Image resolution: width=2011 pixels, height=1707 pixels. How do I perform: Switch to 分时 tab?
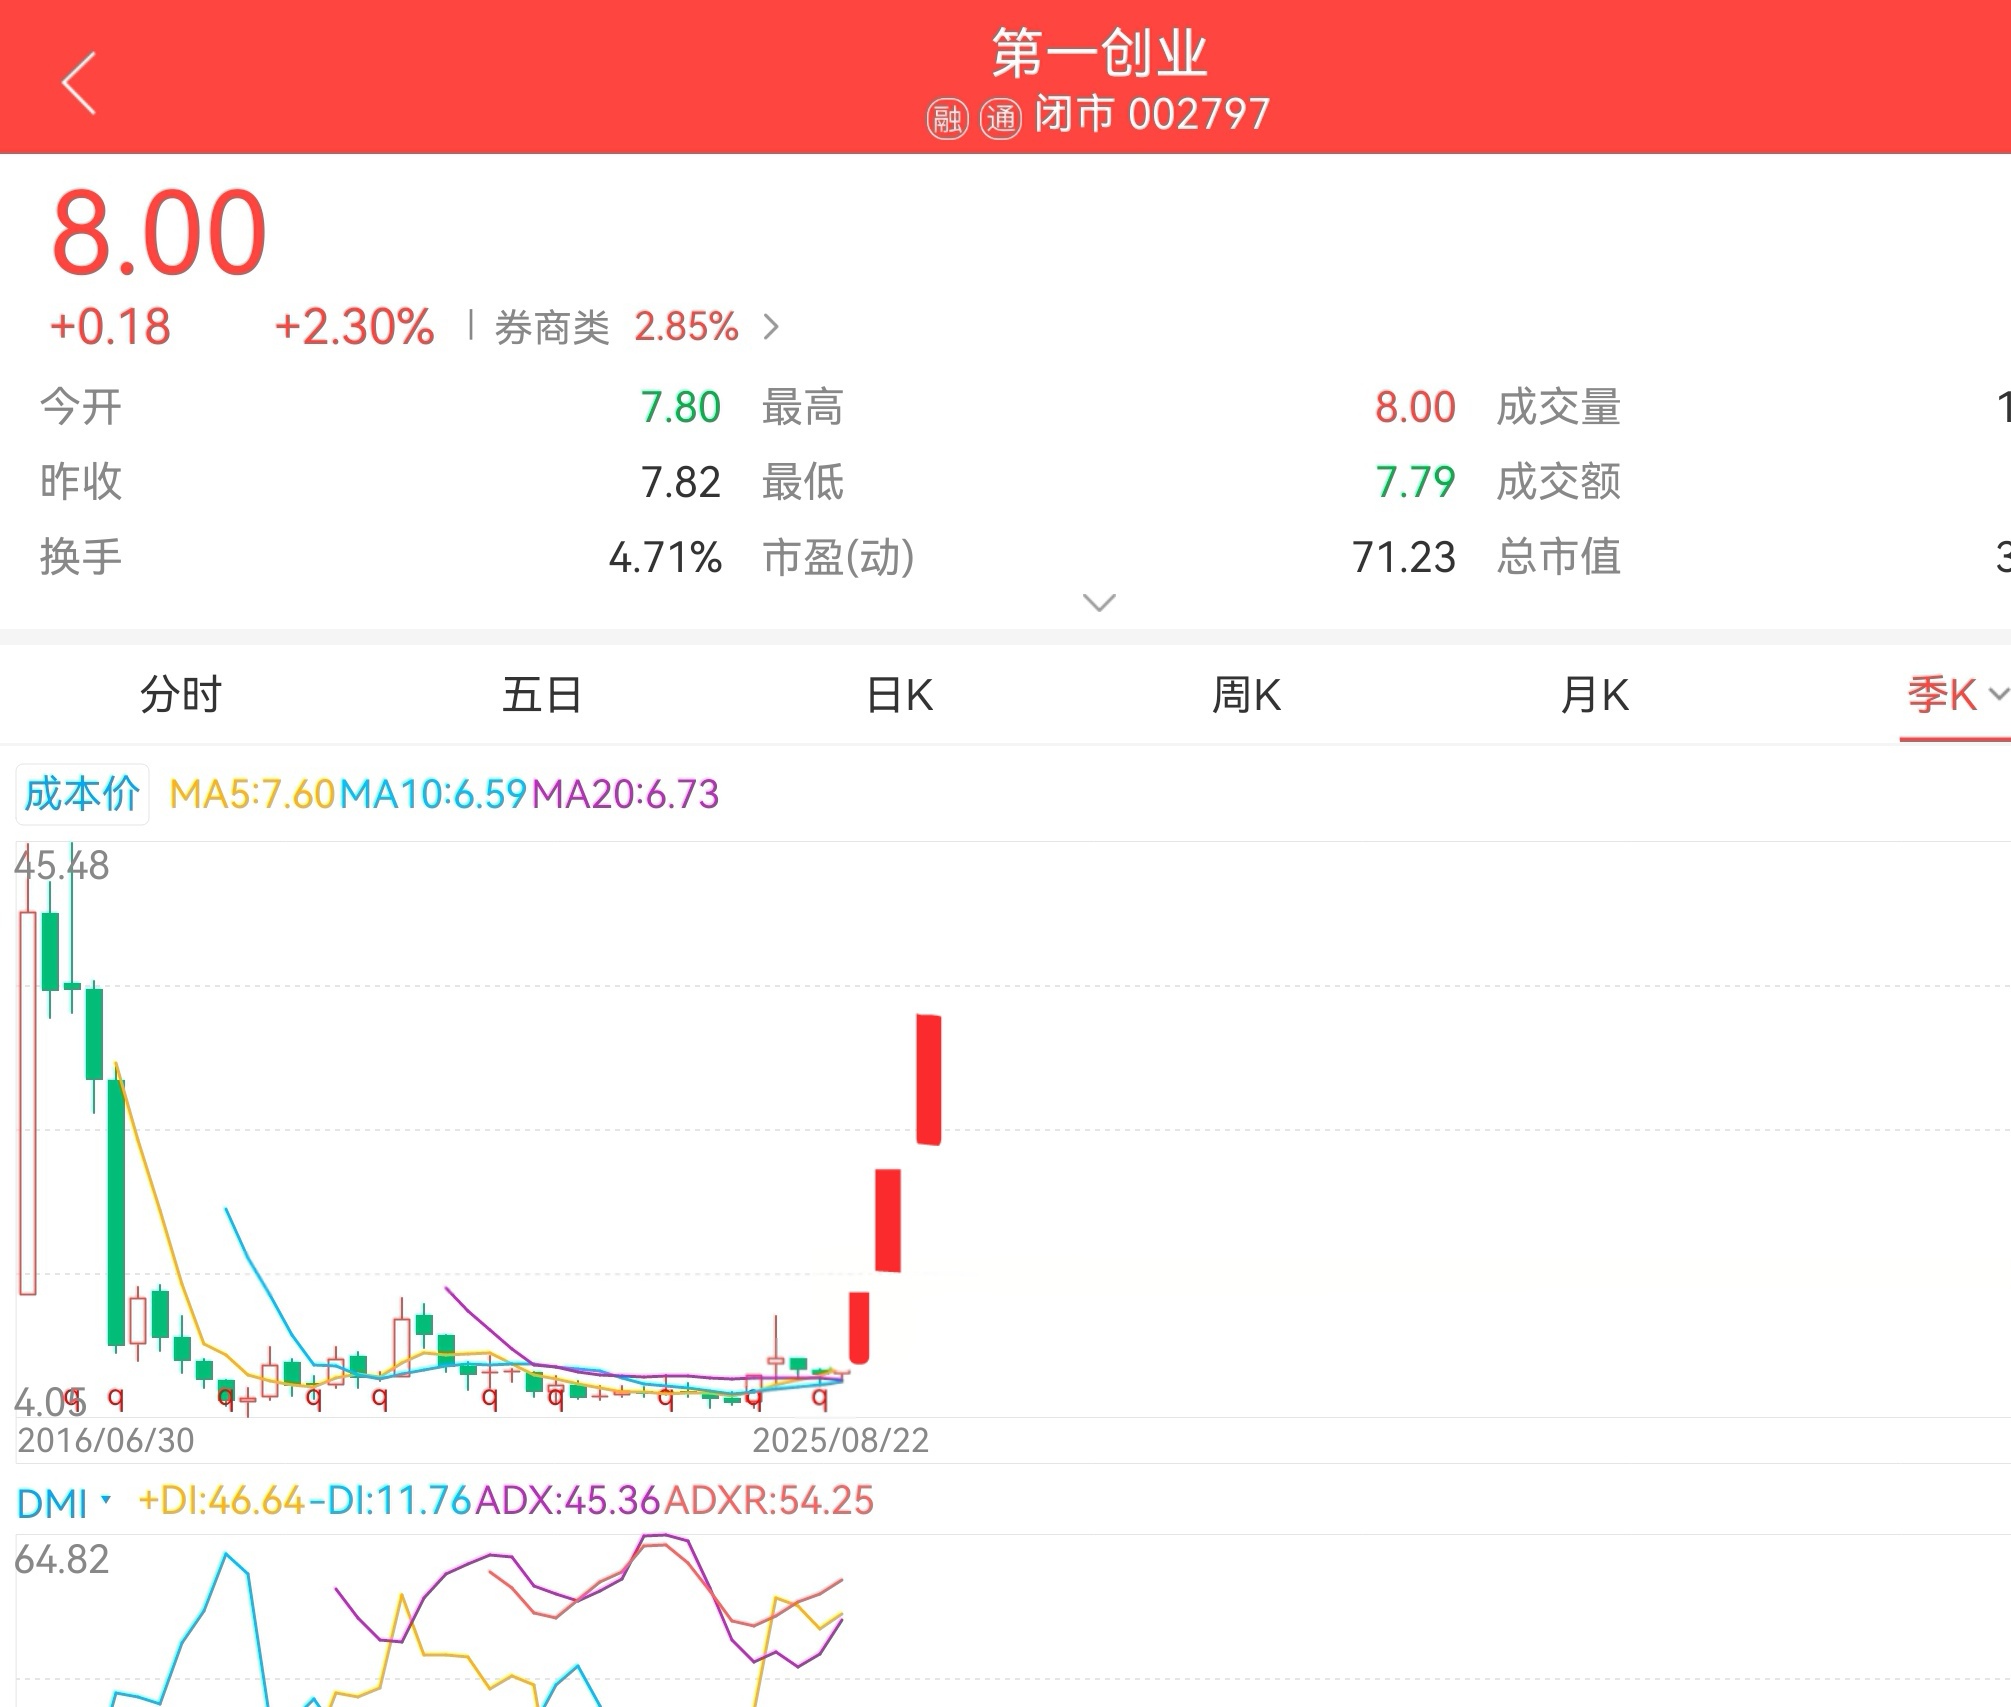pyautogui.click(x=181, y=694)
